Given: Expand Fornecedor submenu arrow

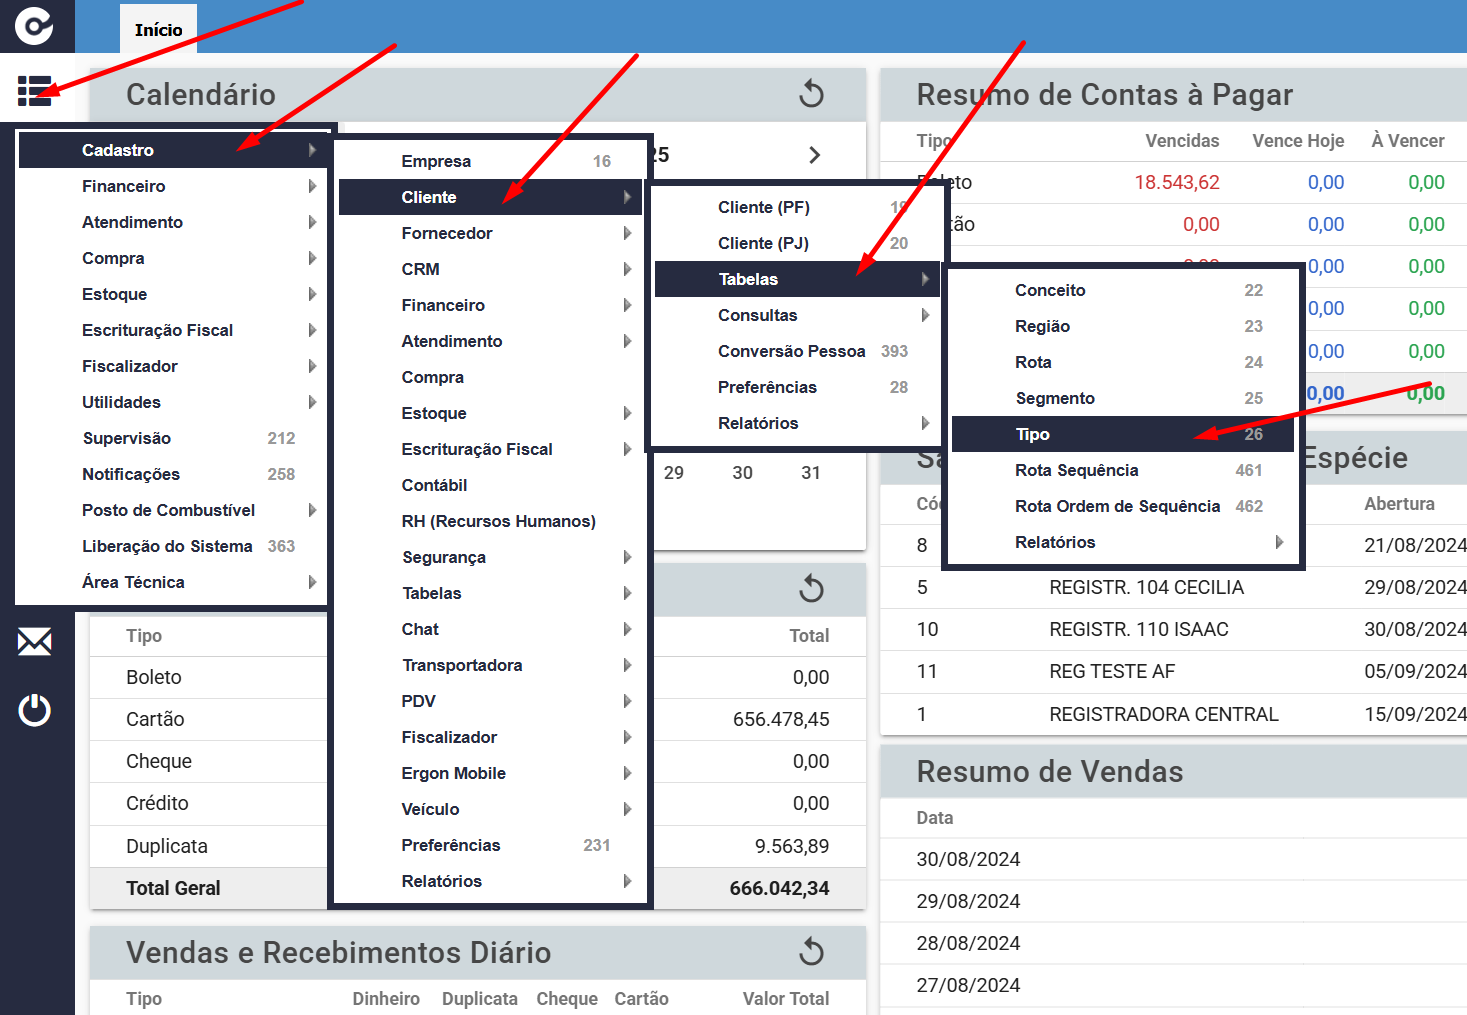Looking at the screenshot, I should click(627, 233).
